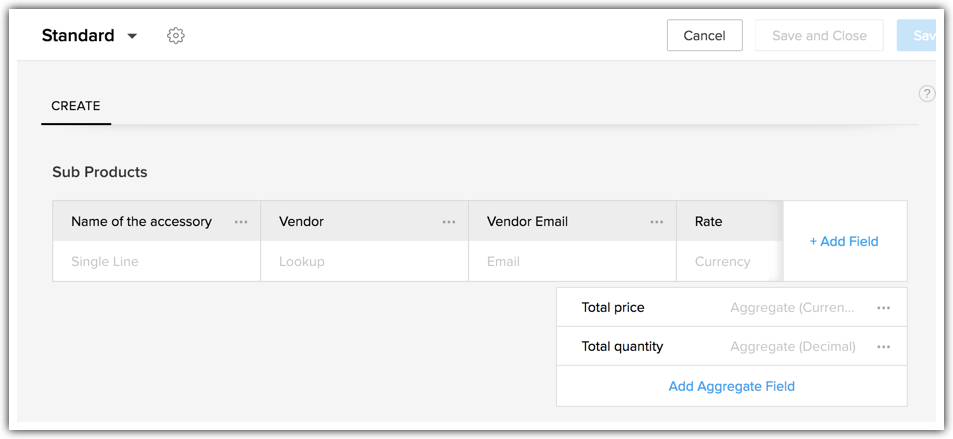Open options for Name of the accessory
This screenshot has height=439, width=953.
pyautogui.click(x=241, y=222)
